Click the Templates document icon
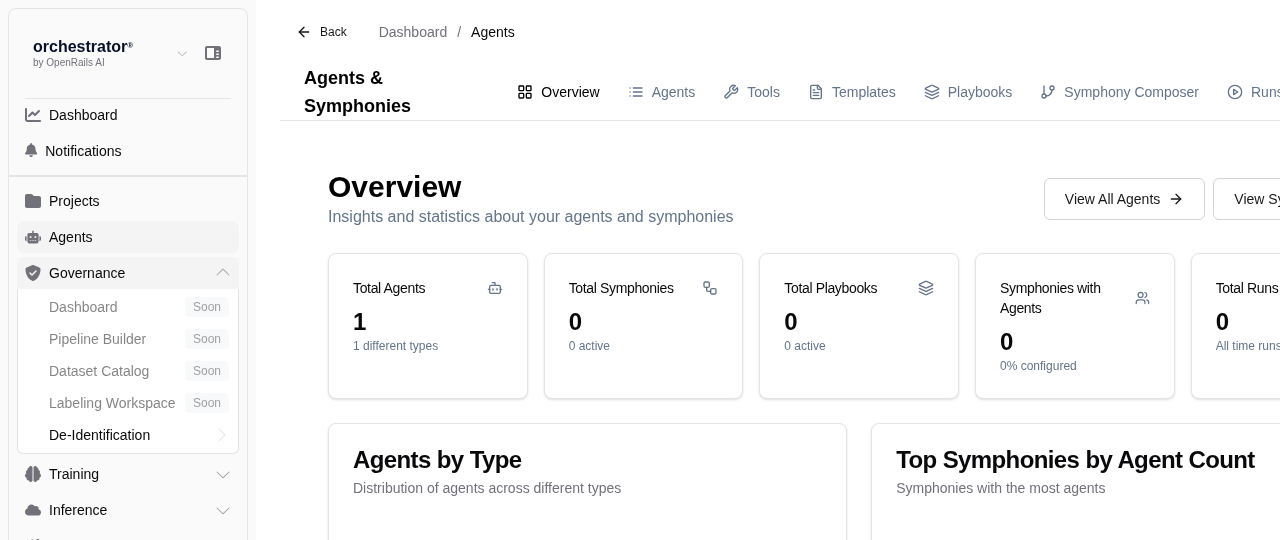Image resolution: width=1280 pixels, height=540 pixels. click(816, 92)
